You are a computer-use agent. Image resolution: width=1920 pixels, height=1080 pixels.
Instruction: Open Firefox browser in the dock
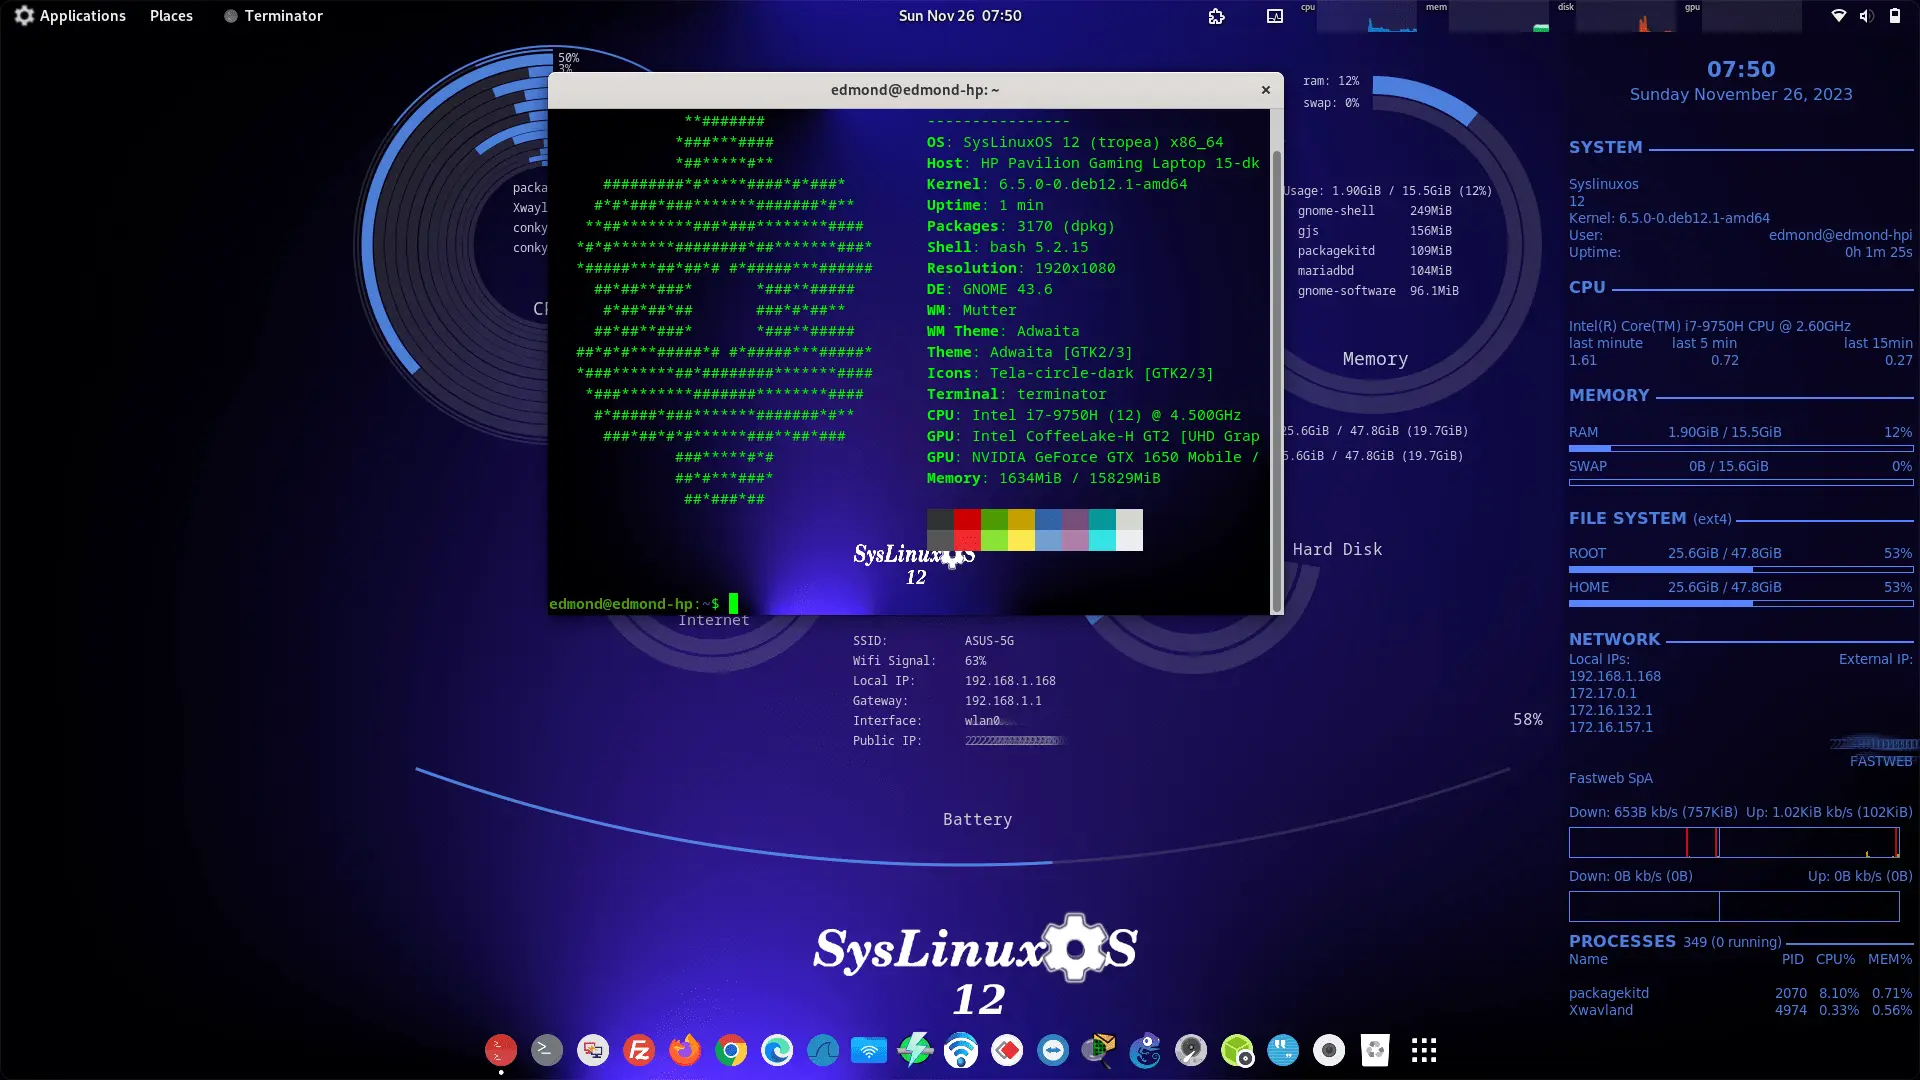684,1051
